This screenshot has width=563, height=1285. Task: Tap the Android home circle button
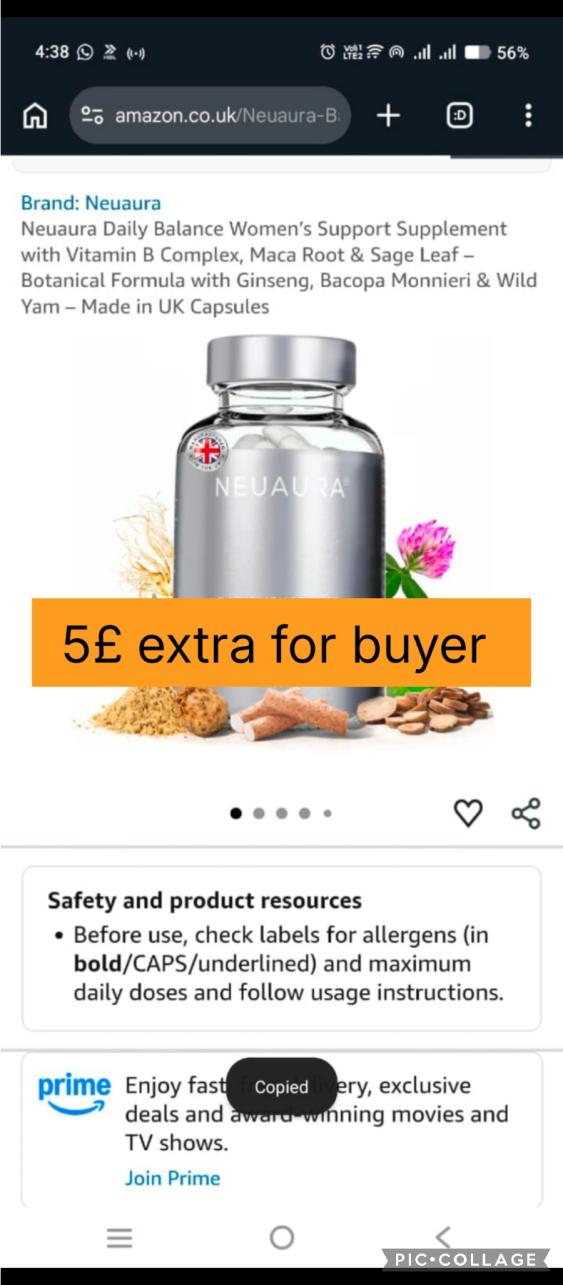coord(282,1238)
